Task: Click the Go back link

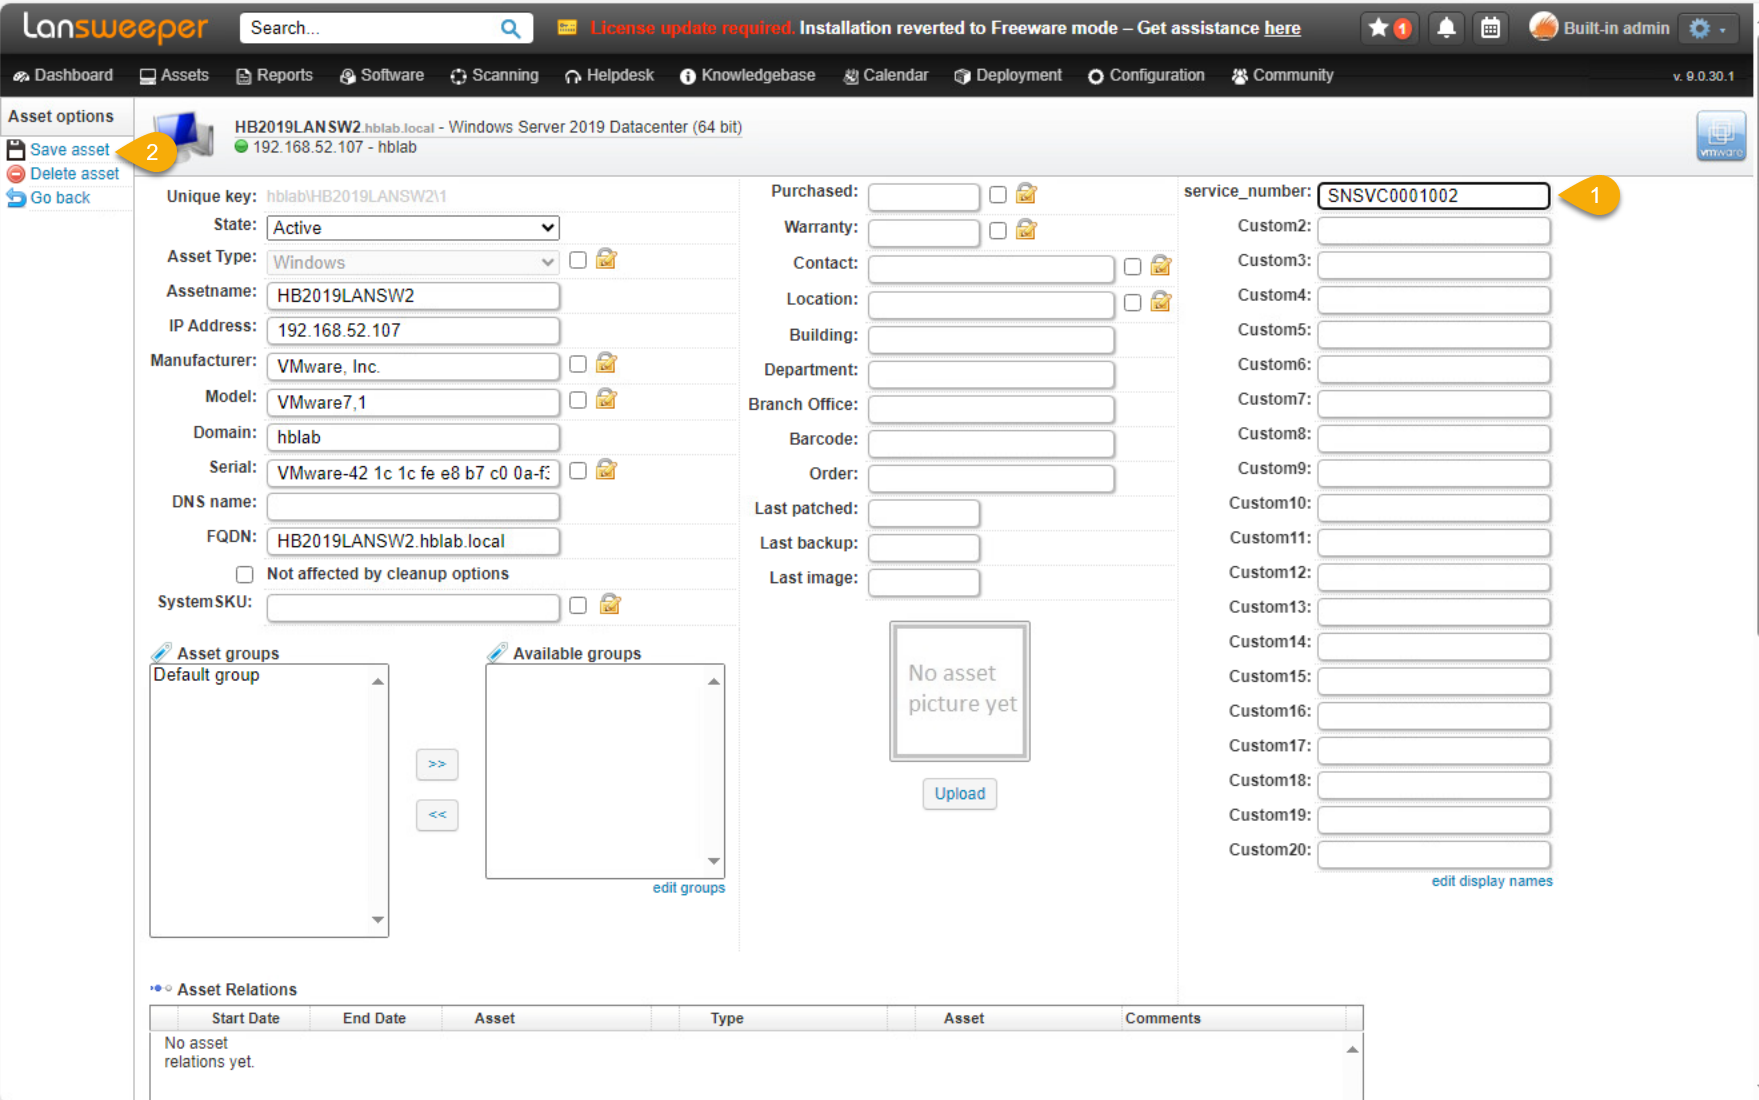Action: coord(60,197)
